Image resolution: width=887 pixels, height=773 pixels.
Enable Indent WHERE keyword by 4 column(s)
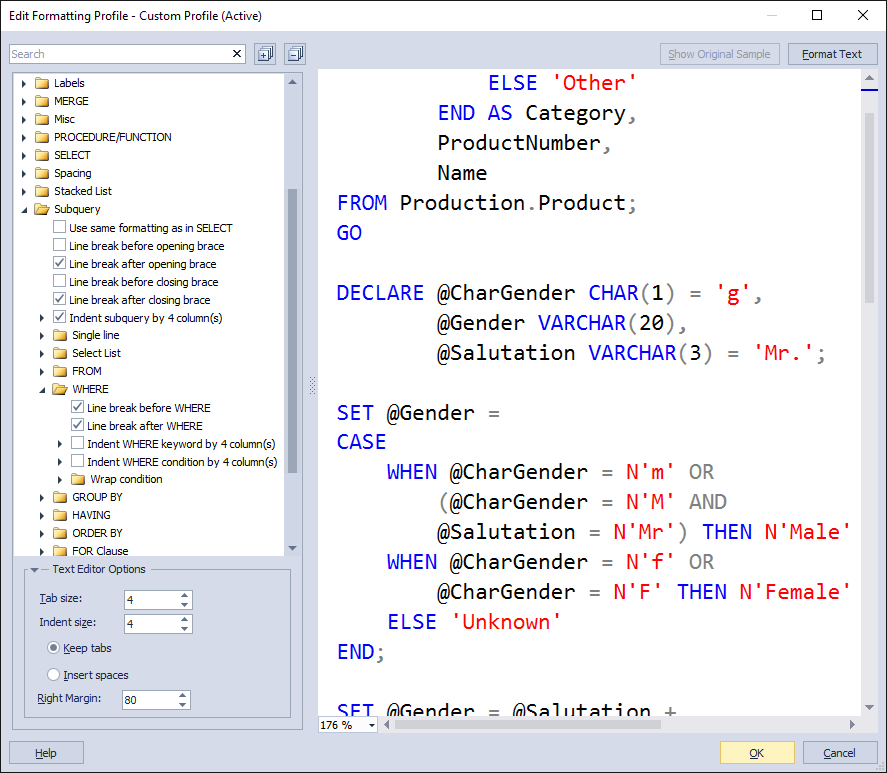77,443
